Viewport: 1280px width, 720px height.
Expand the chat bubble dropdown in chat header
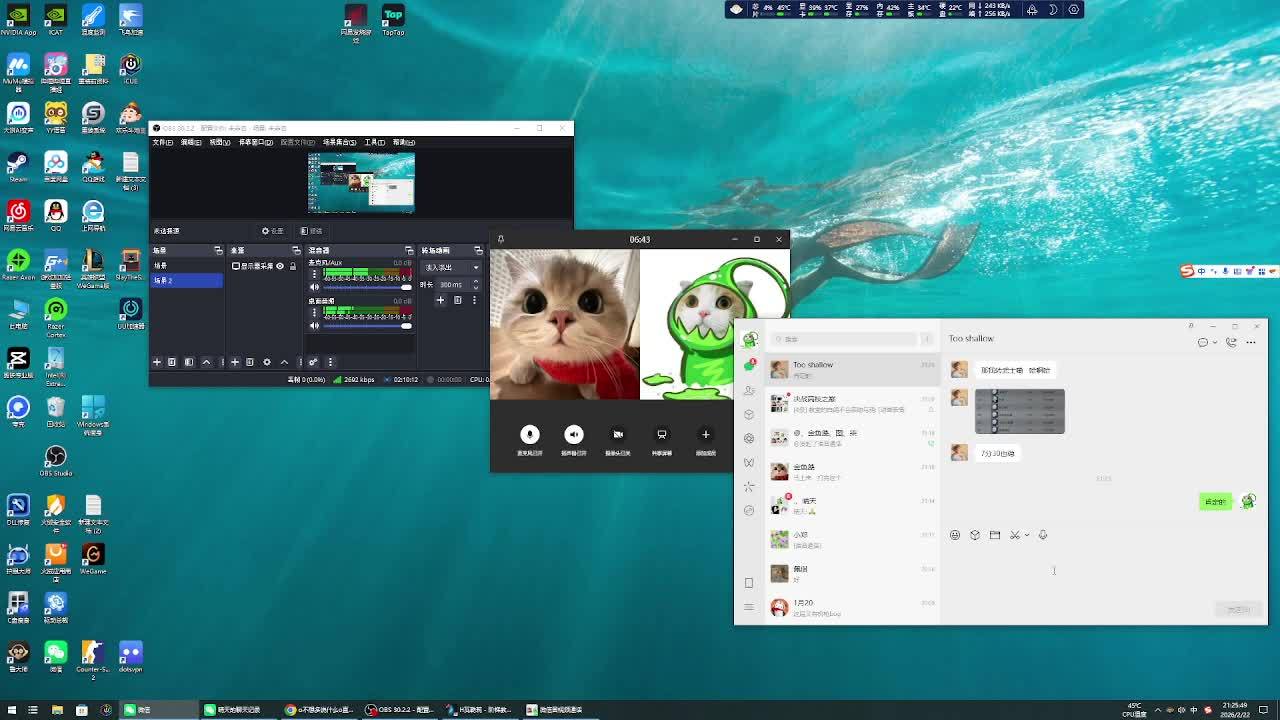tap(1215, 342)
